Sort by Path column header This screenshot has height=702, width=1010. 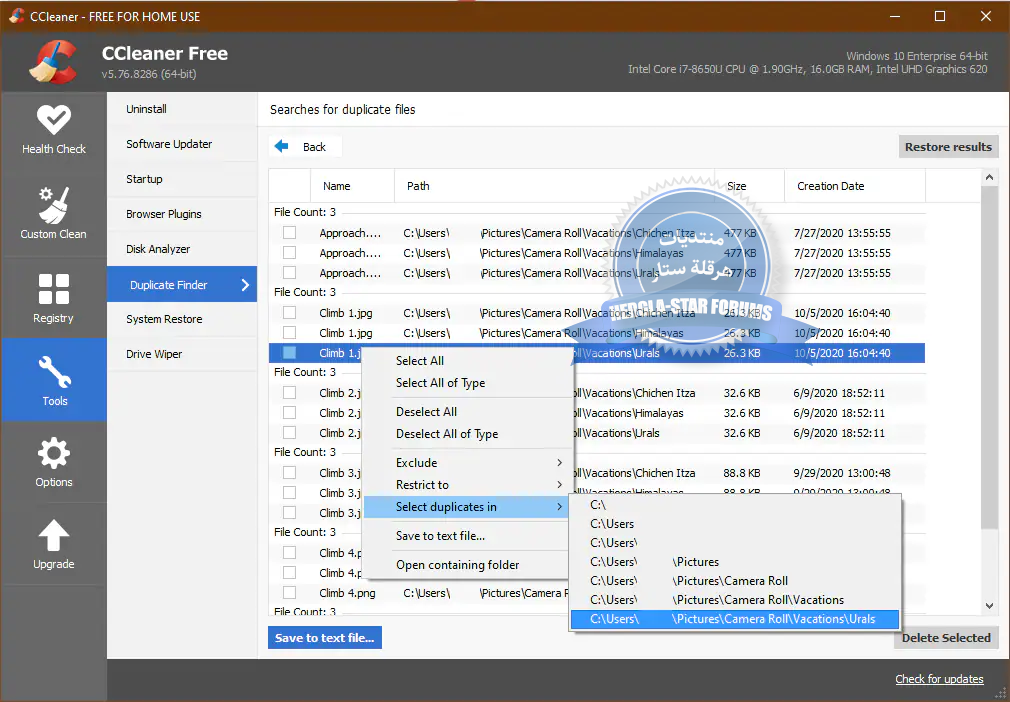pos(555,186)
